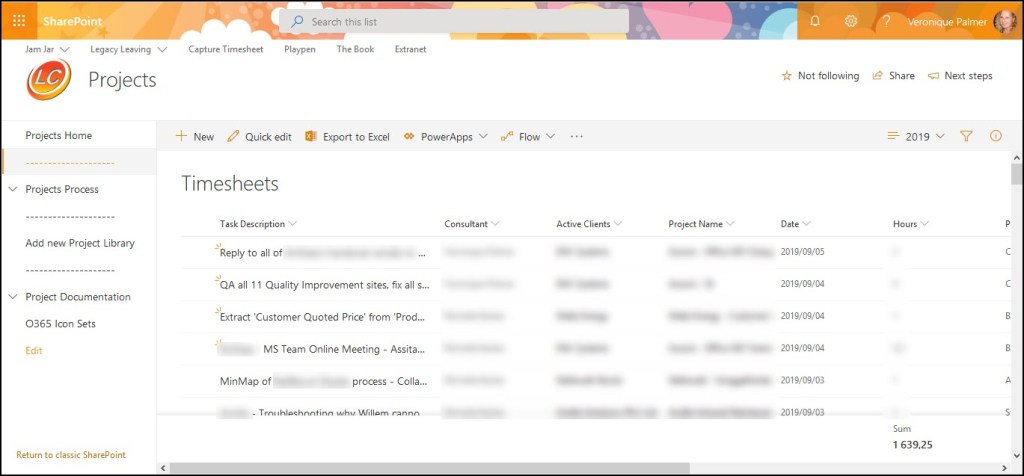Open the information details pane icon

click(x=996, y=137)
